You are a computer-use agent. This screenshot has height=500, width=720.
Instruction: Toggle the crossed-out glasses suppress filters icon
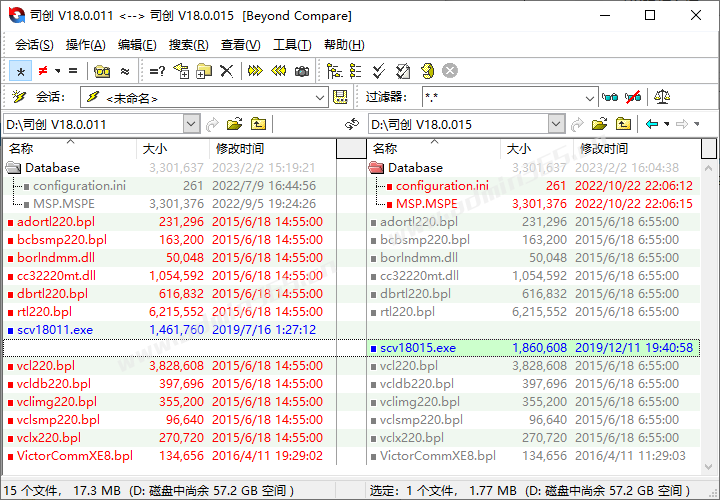pos(633,97)
